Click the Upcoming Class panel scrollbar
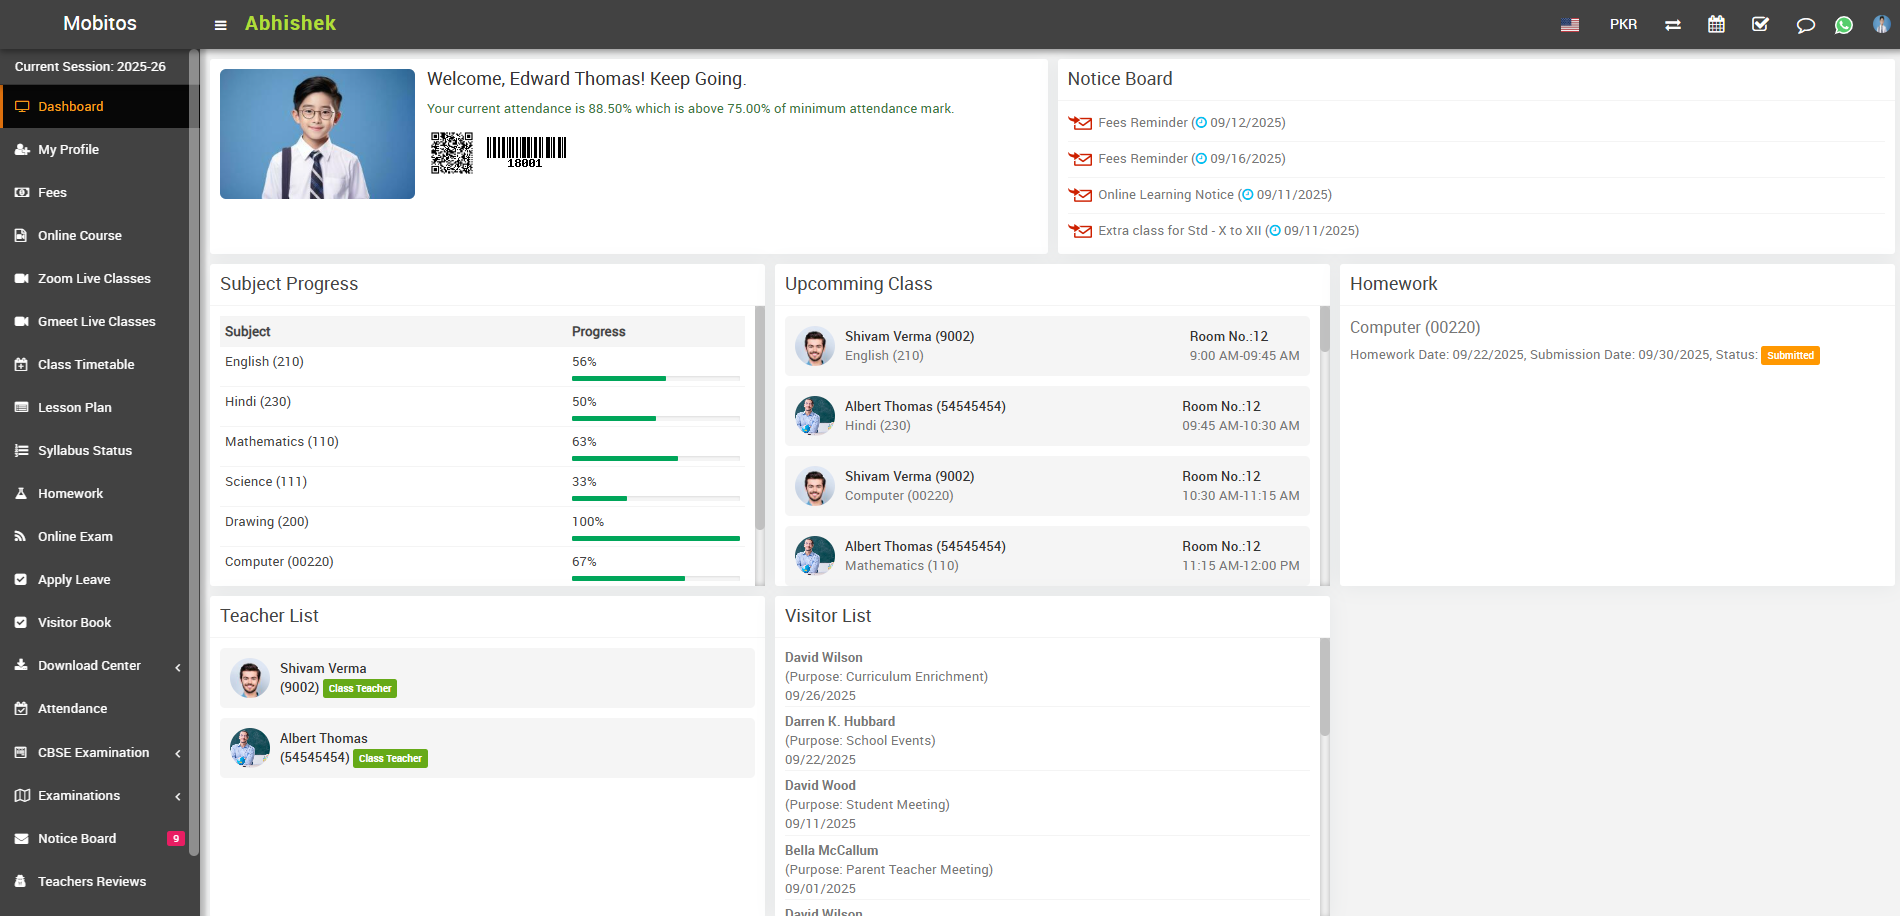 (1325, 330)
